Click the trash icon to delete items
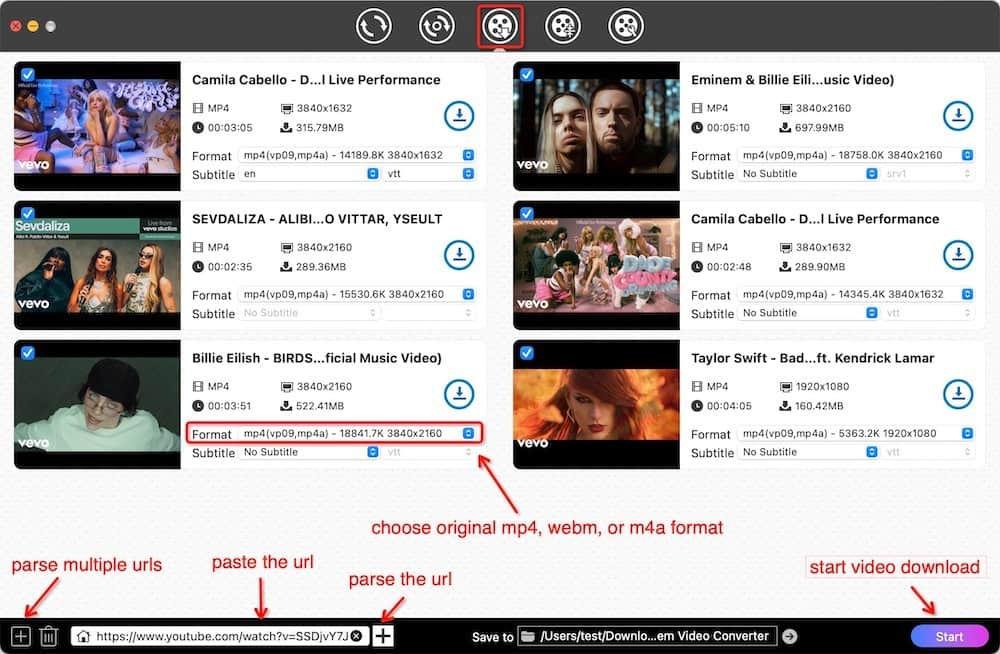The width and height of the screenshot is (1000, 654). [48, 636]
